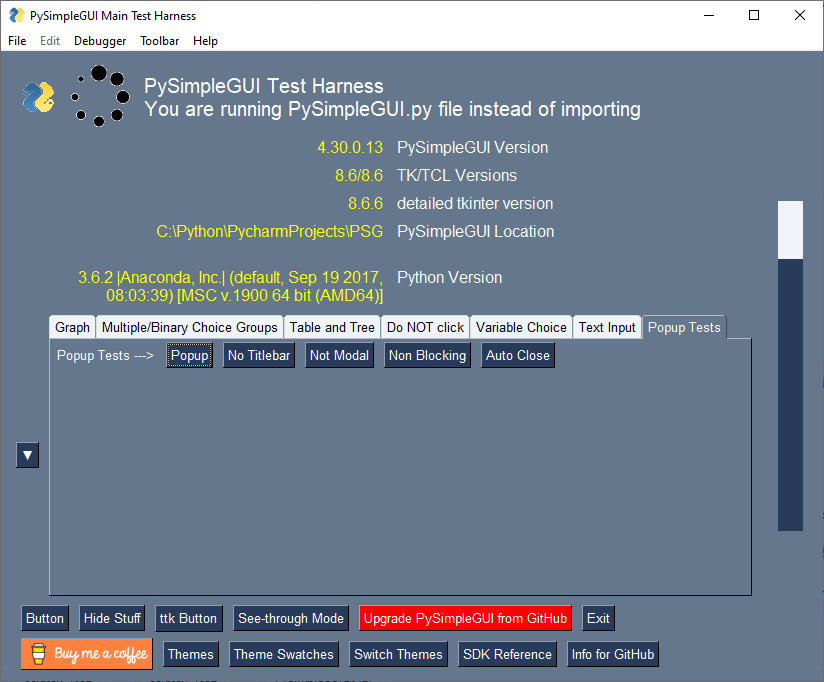The width and height of the screenshot is (824, 682).
Task: Click the PySimpleGUI Python logo image
Action: pos(38,97)
